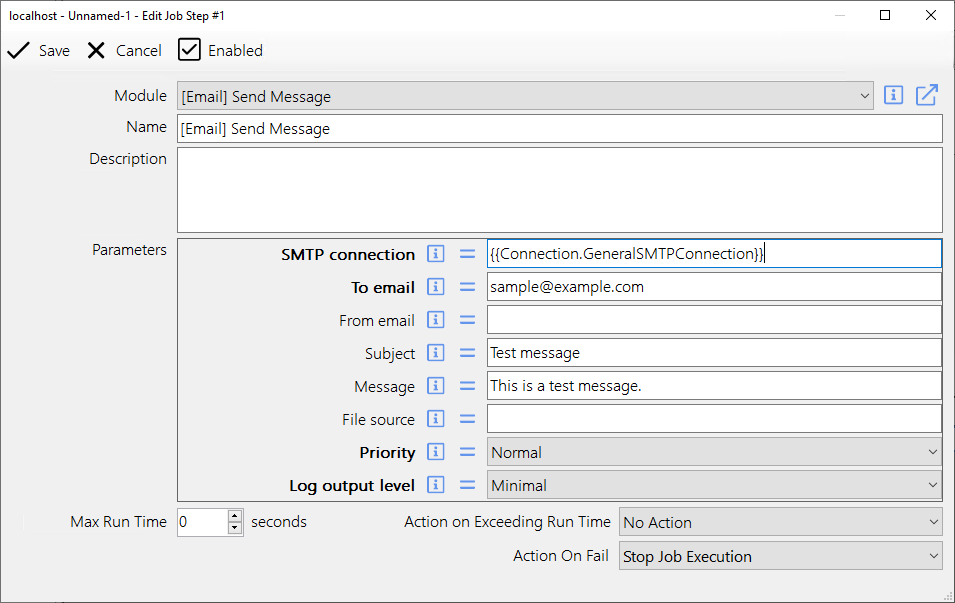Click the equals icon for From email

point(467,319)
